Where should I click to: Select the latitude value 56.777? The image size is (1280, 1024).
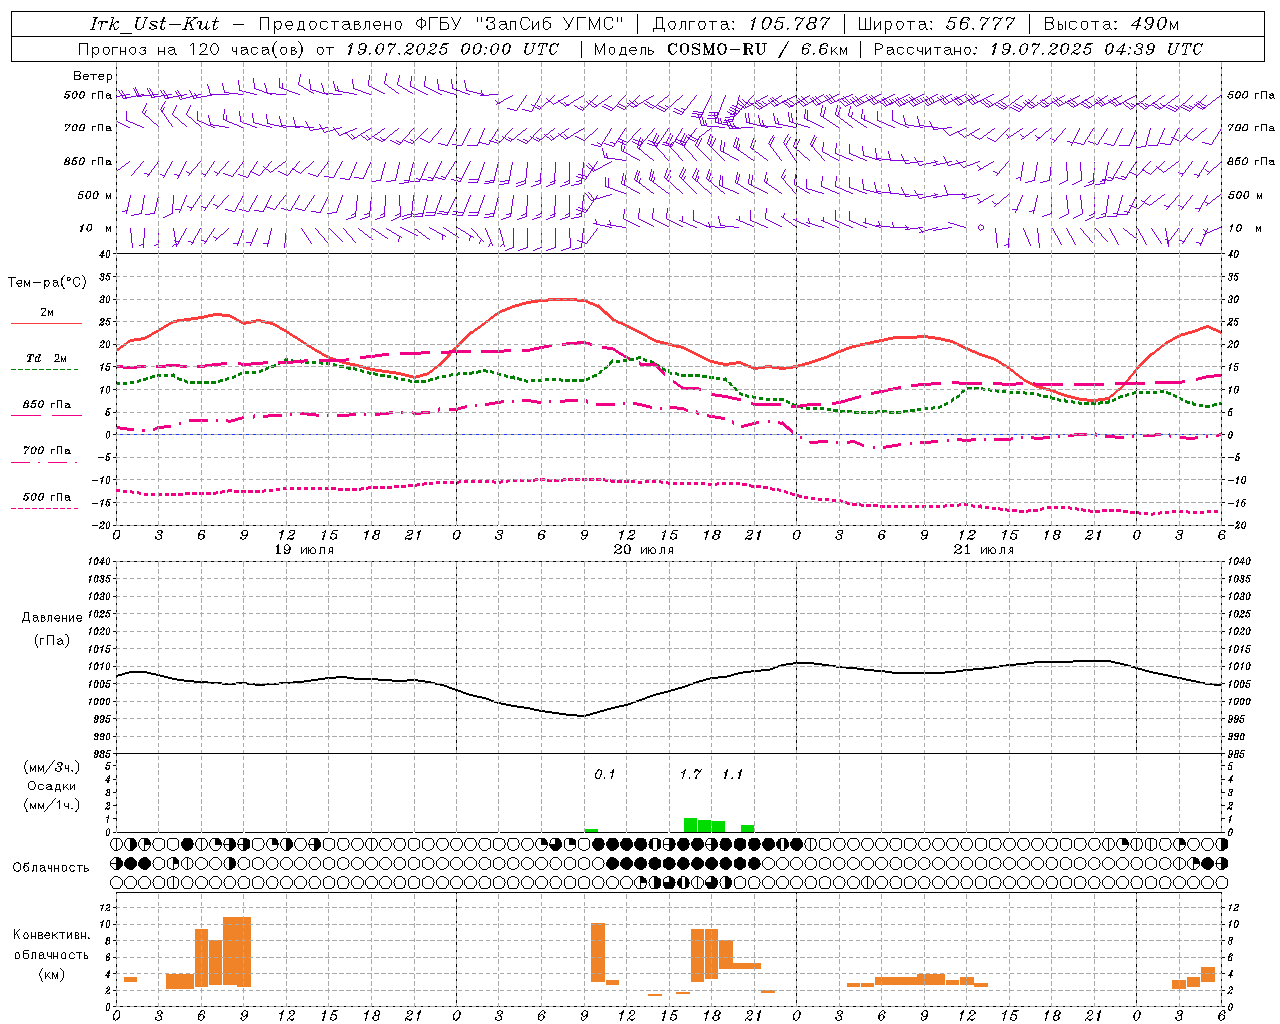click(x=980, y=24)
